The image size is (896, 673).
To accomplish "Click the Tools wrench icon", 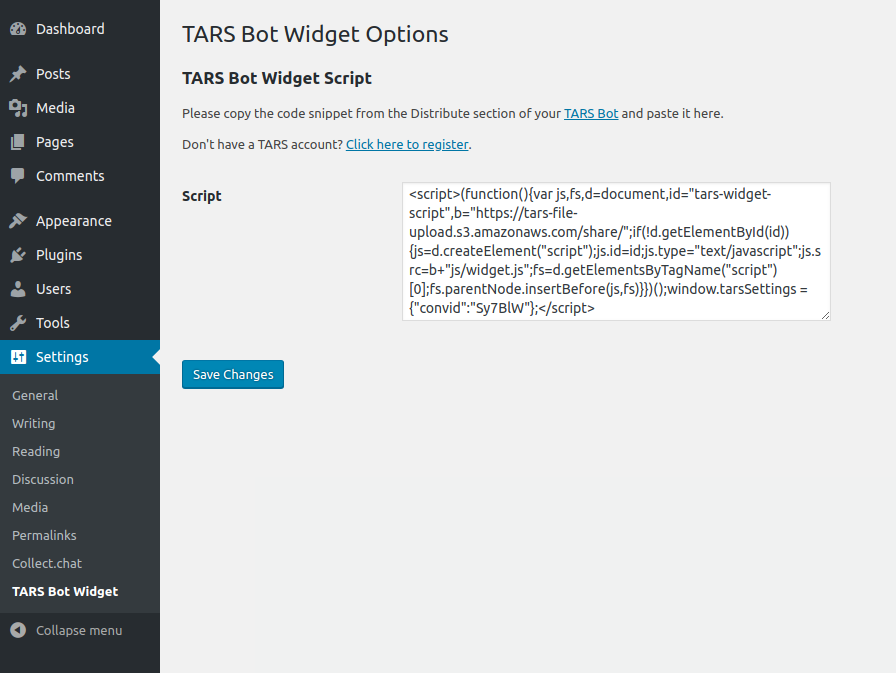I will [x=18, y=323].
